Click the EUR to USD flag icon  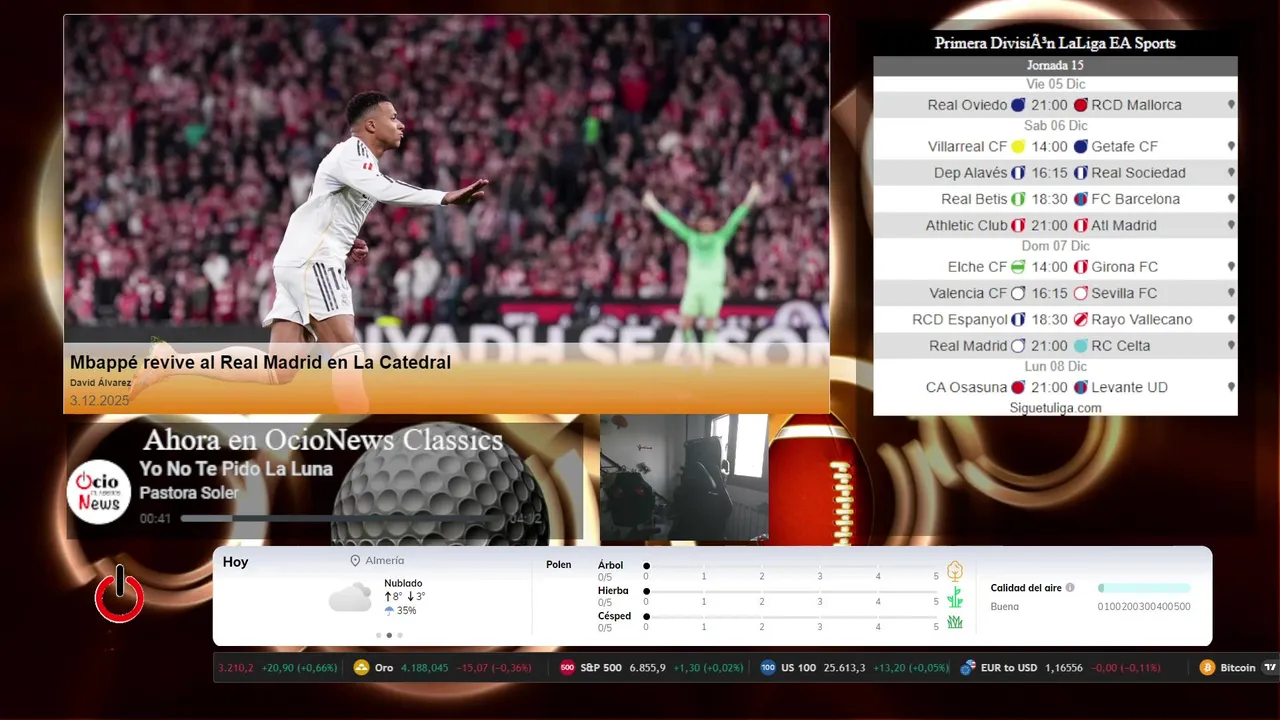[967, 668]
